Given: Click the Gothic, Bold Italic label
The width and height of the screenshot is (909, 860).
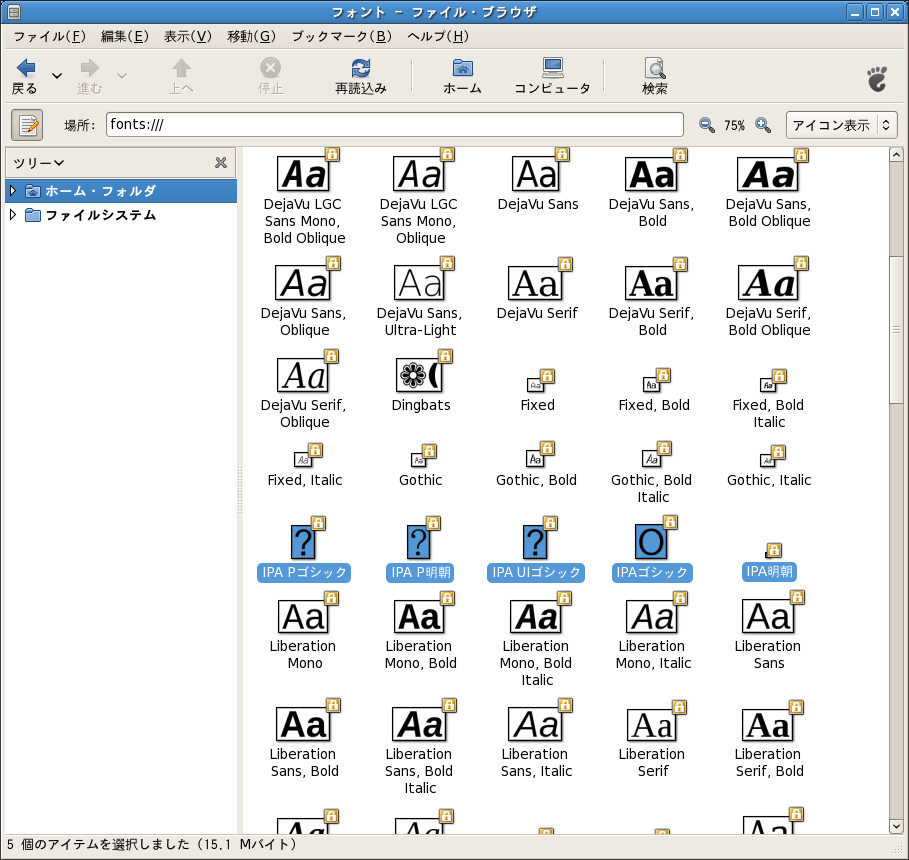Looking at the screenshot, I should tap(652, 488).
